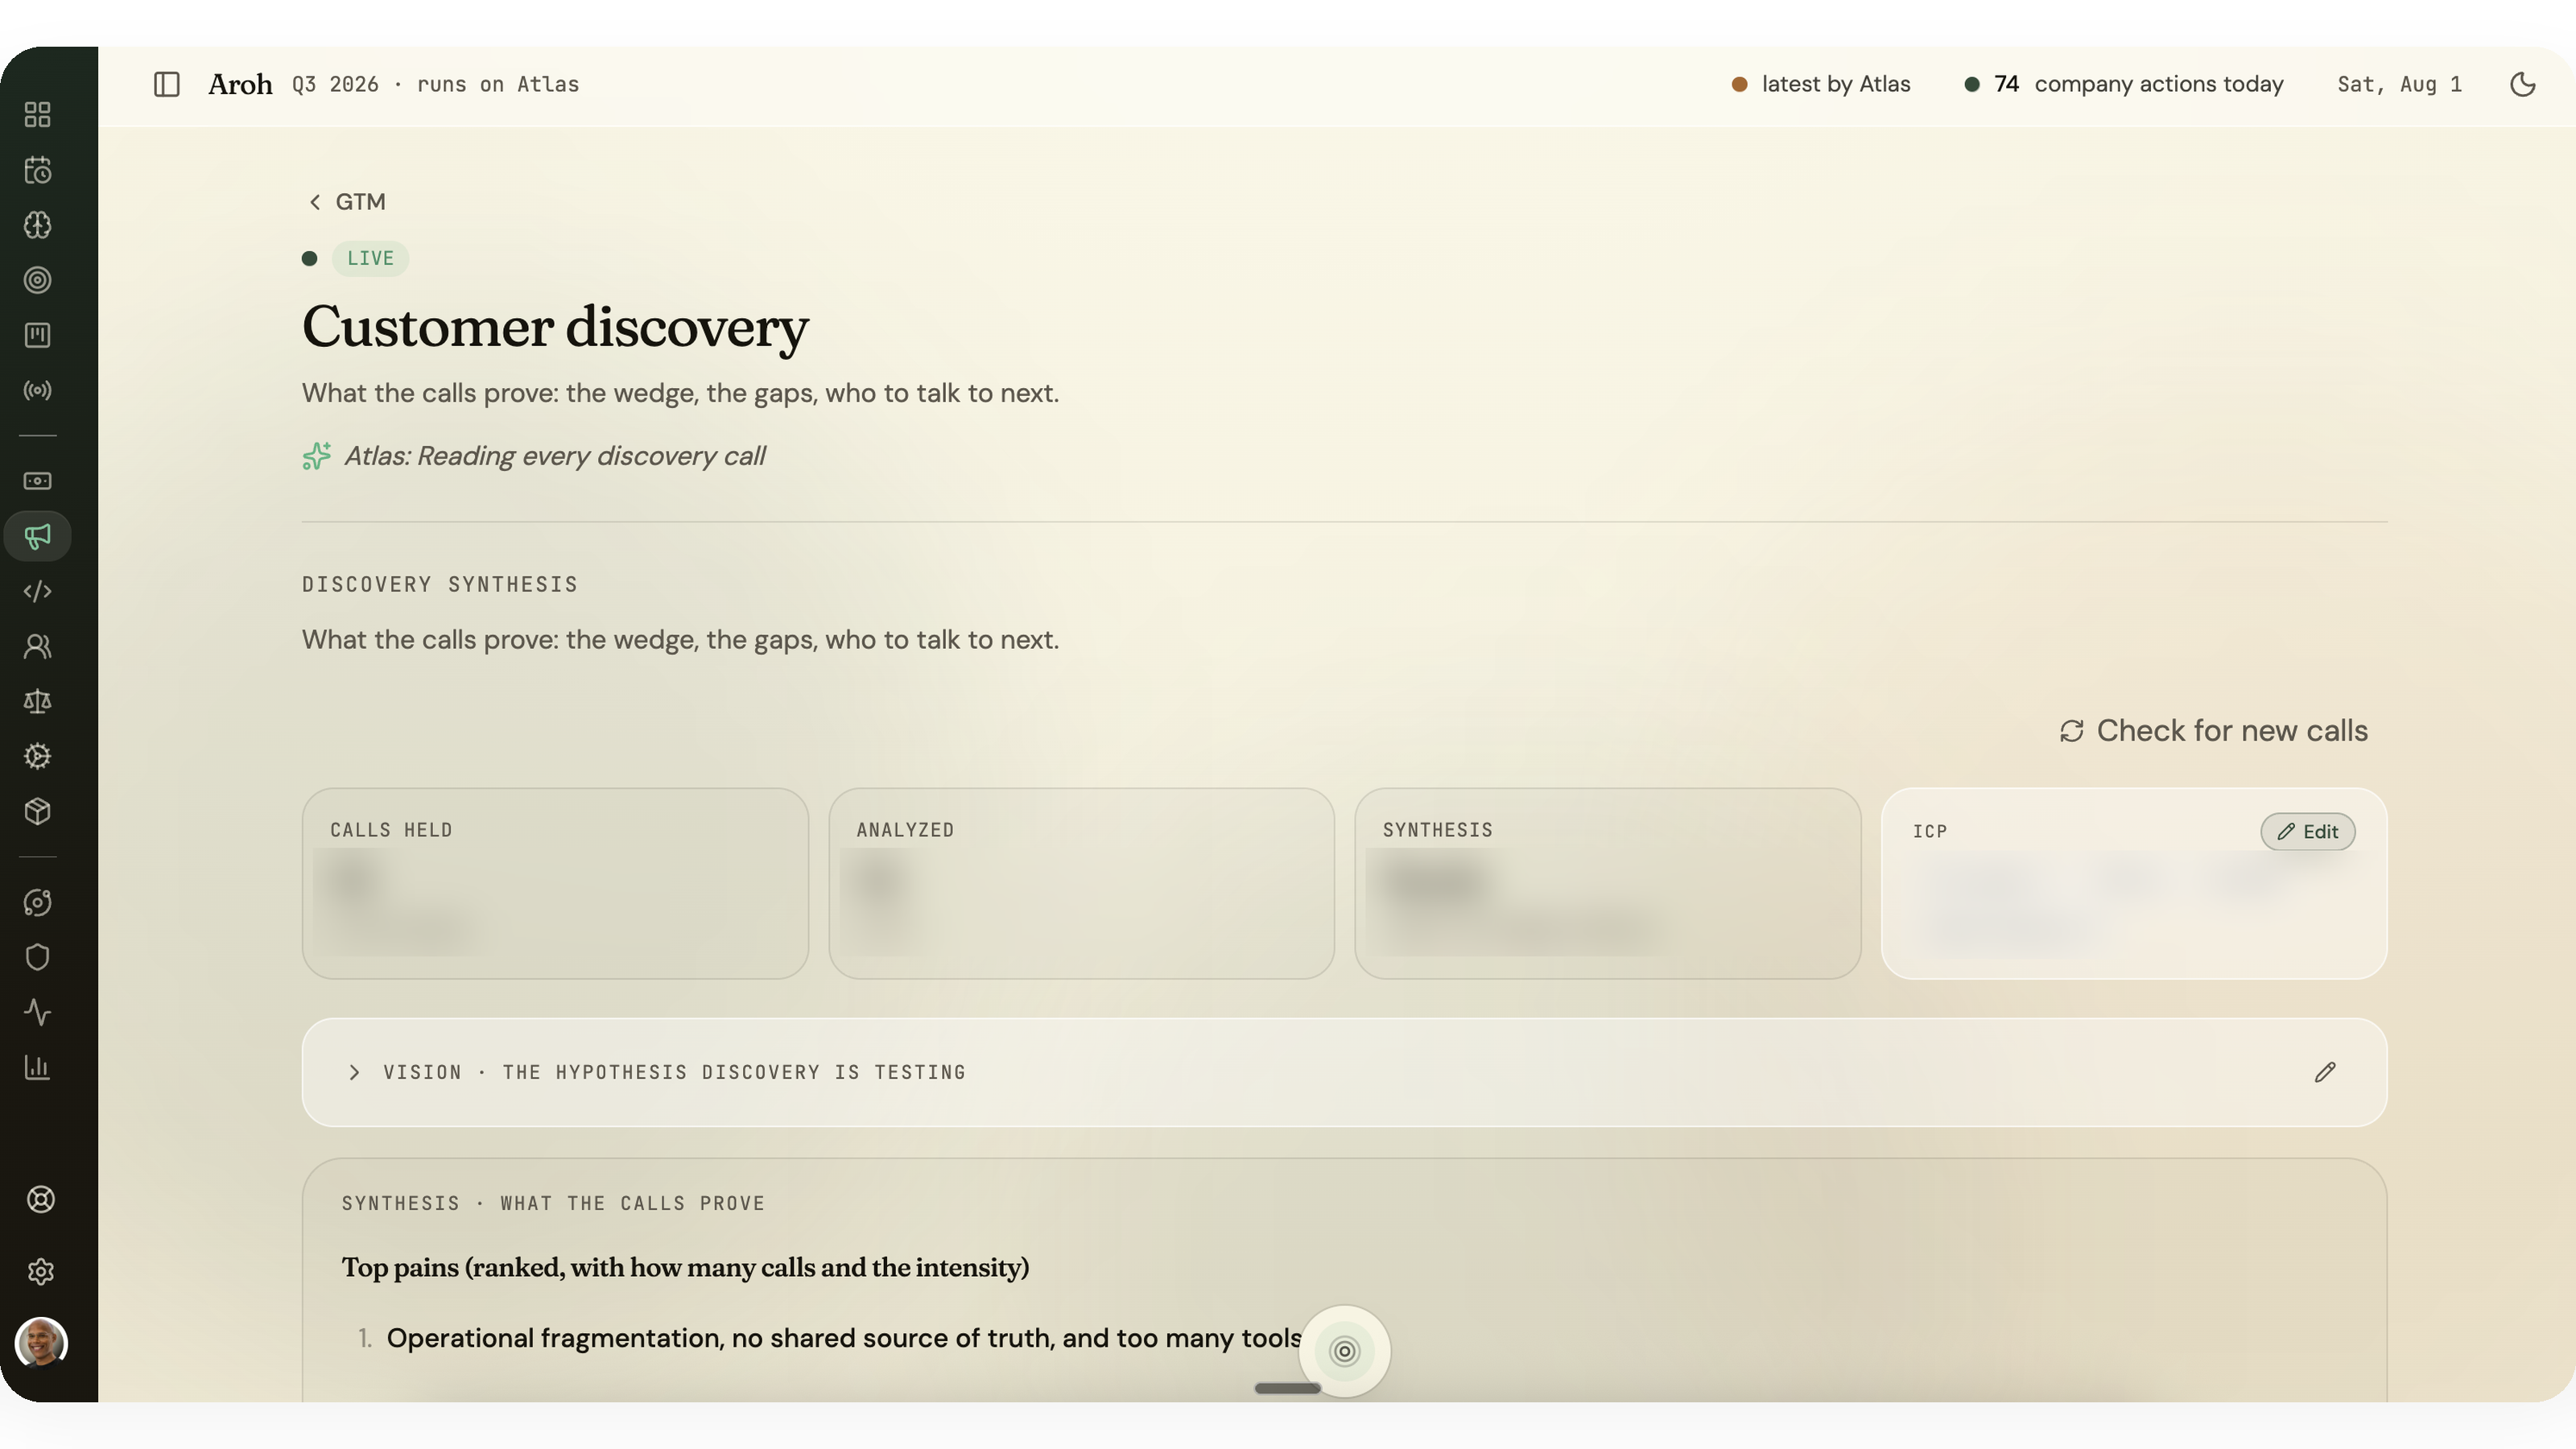Image resolution: width=2576 pixels, height=1449 pixels.
Task: Open the cog wheel operations sidebar icon
Action: click(x=37, y=756)
